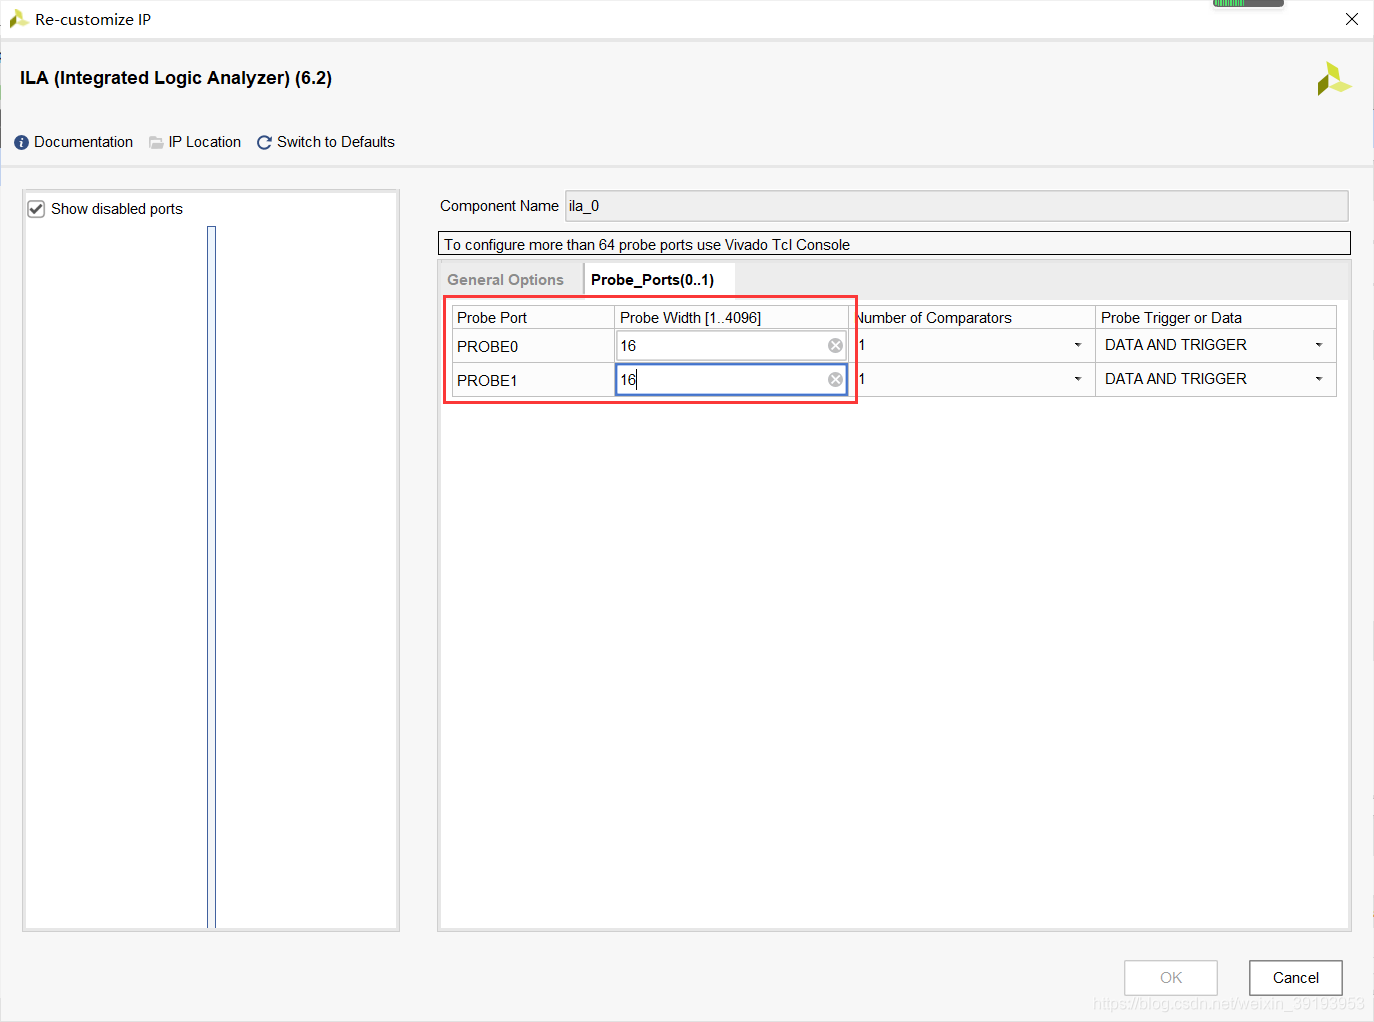The height and width of the screenshot is (1022, 1374).
Task: Click the Probe Port column header
Action: pyautogui.click(x=533, y=318)
